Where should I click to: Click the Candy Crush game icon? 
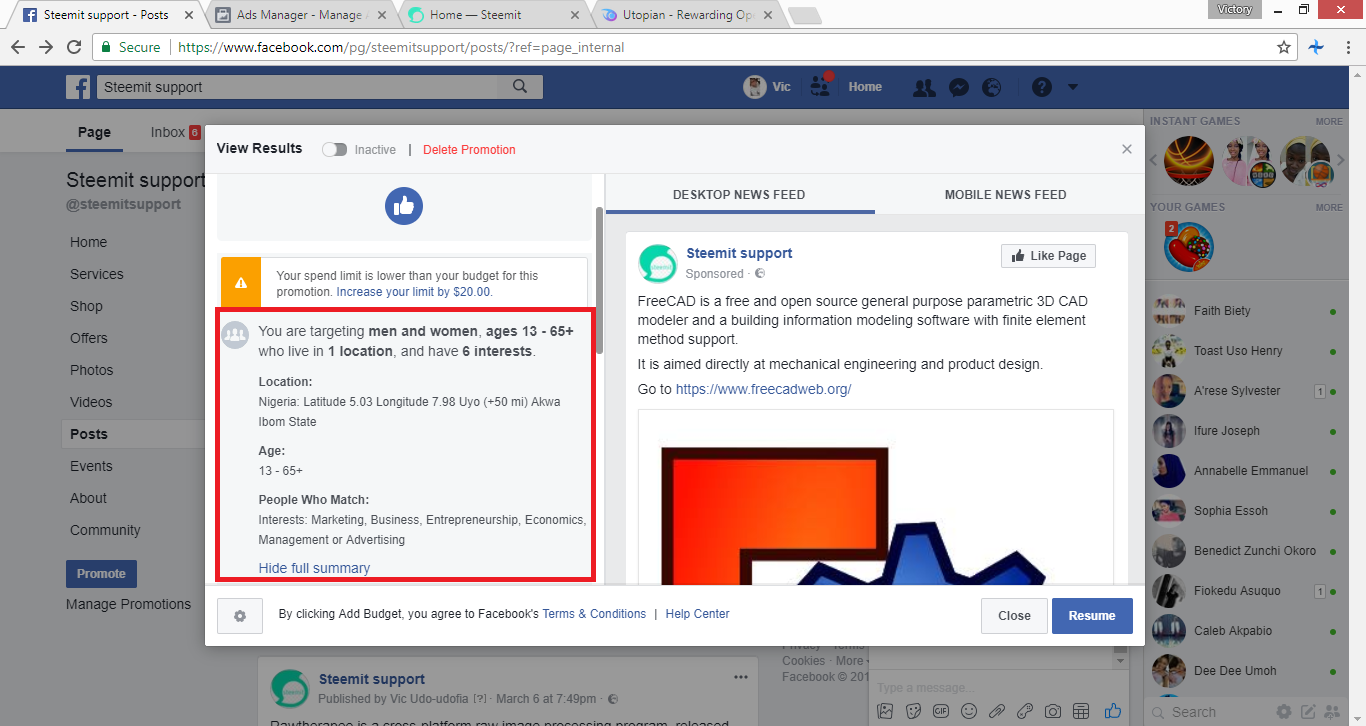[1189, 247]
